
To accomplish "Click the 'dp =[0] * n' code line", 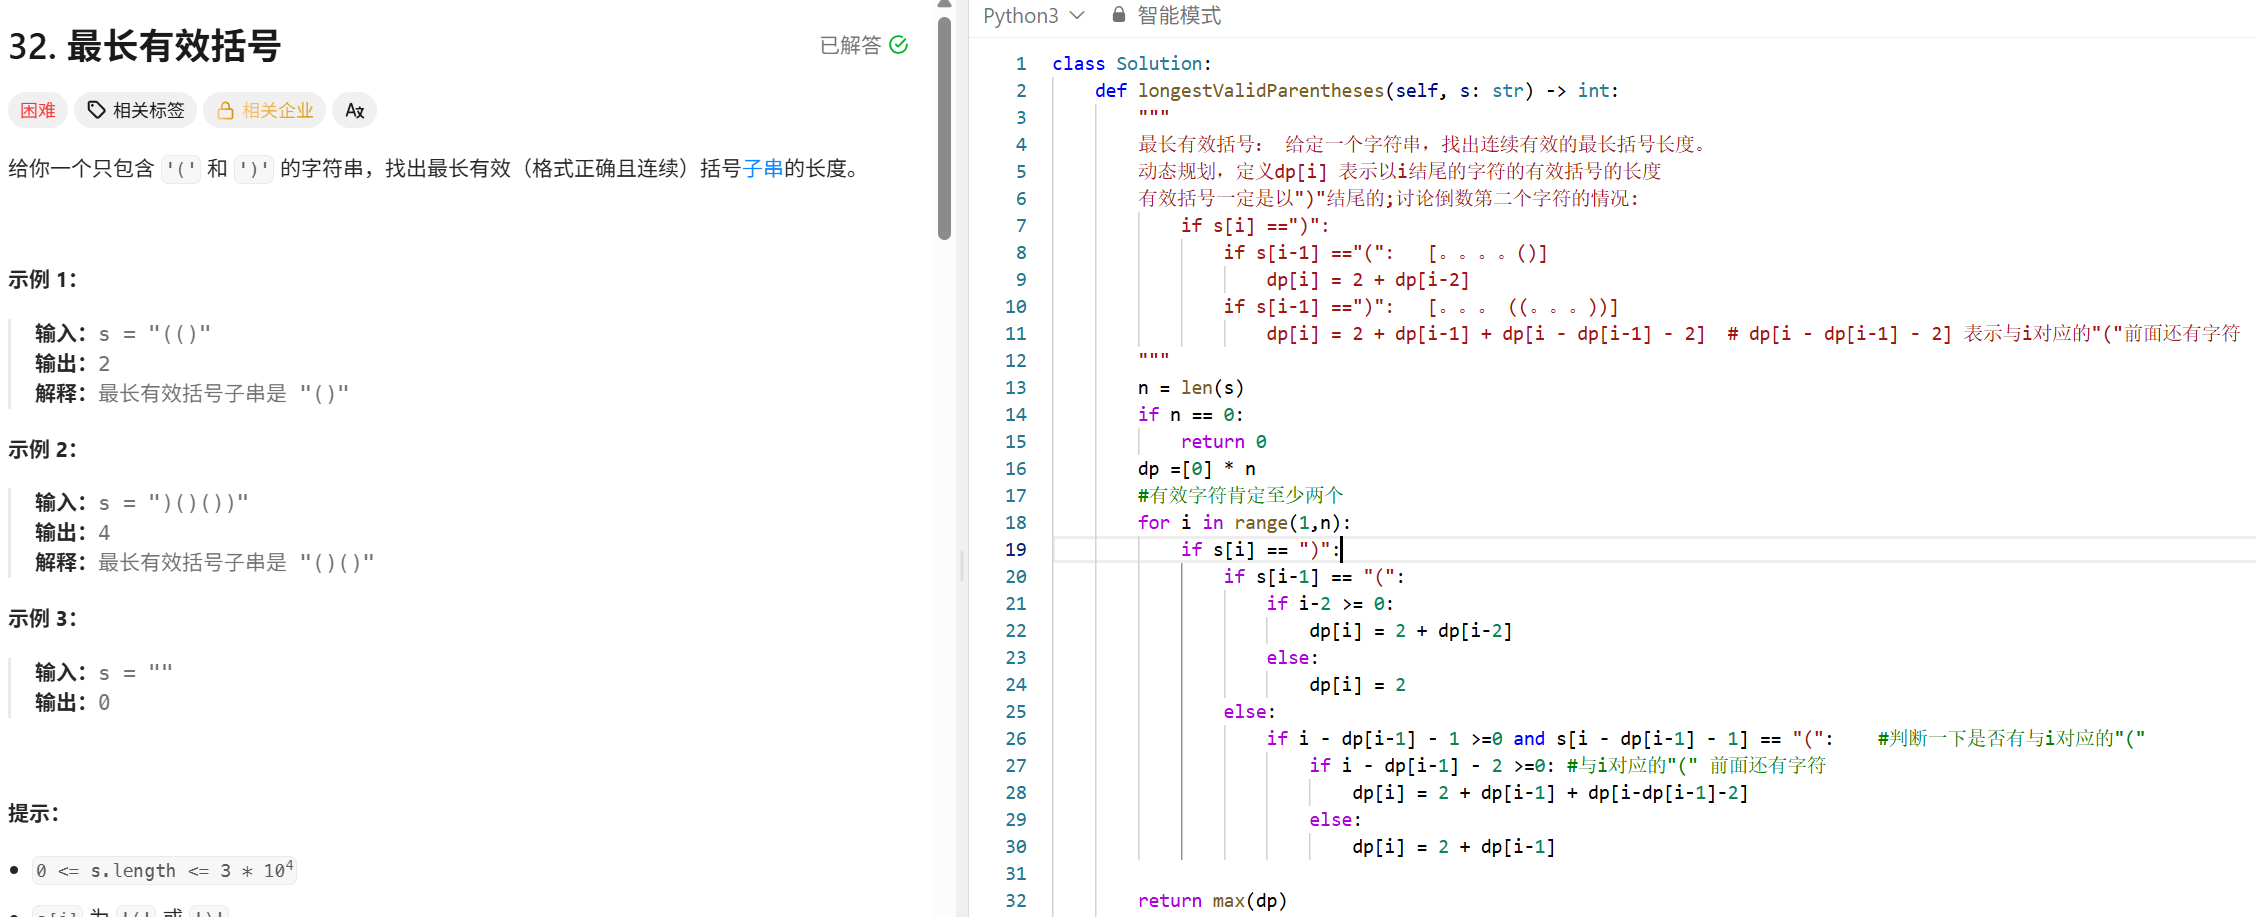I will click(1197, 469).
